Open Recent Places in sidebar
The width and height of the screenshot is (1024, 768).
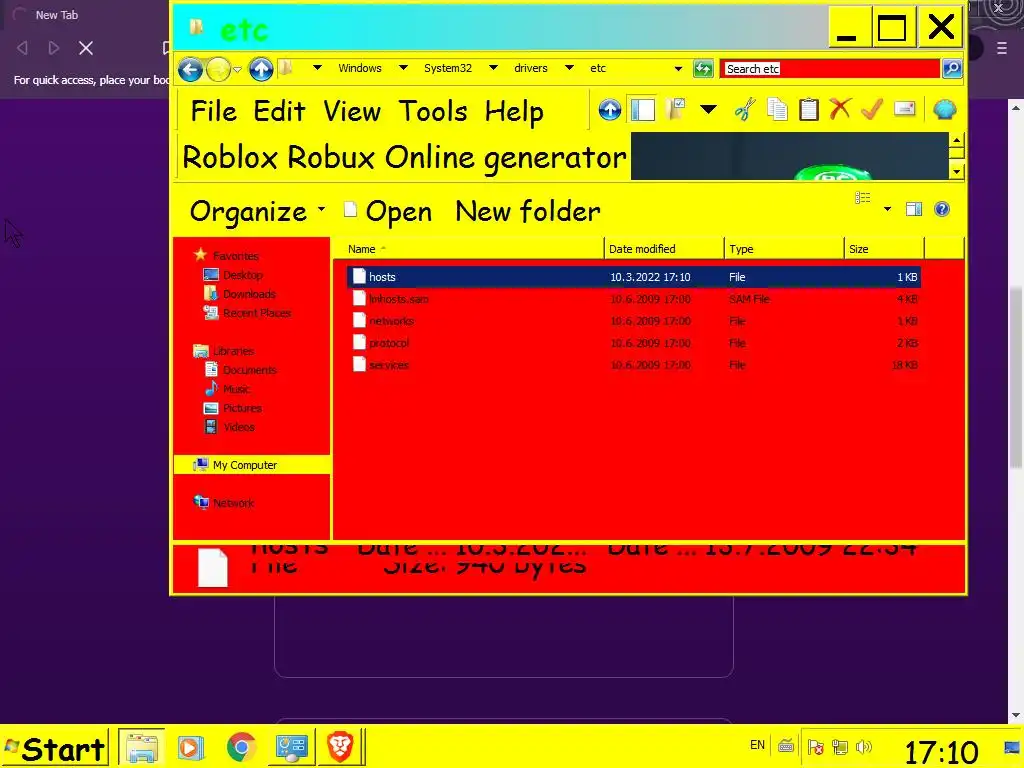247,313
